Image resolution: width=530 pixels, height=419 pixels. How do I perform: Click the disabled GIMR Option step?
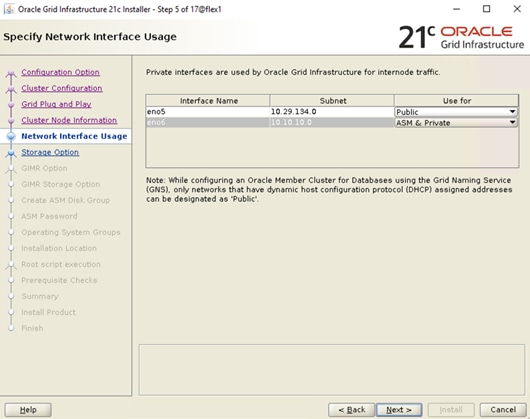[x=44, y=168]
